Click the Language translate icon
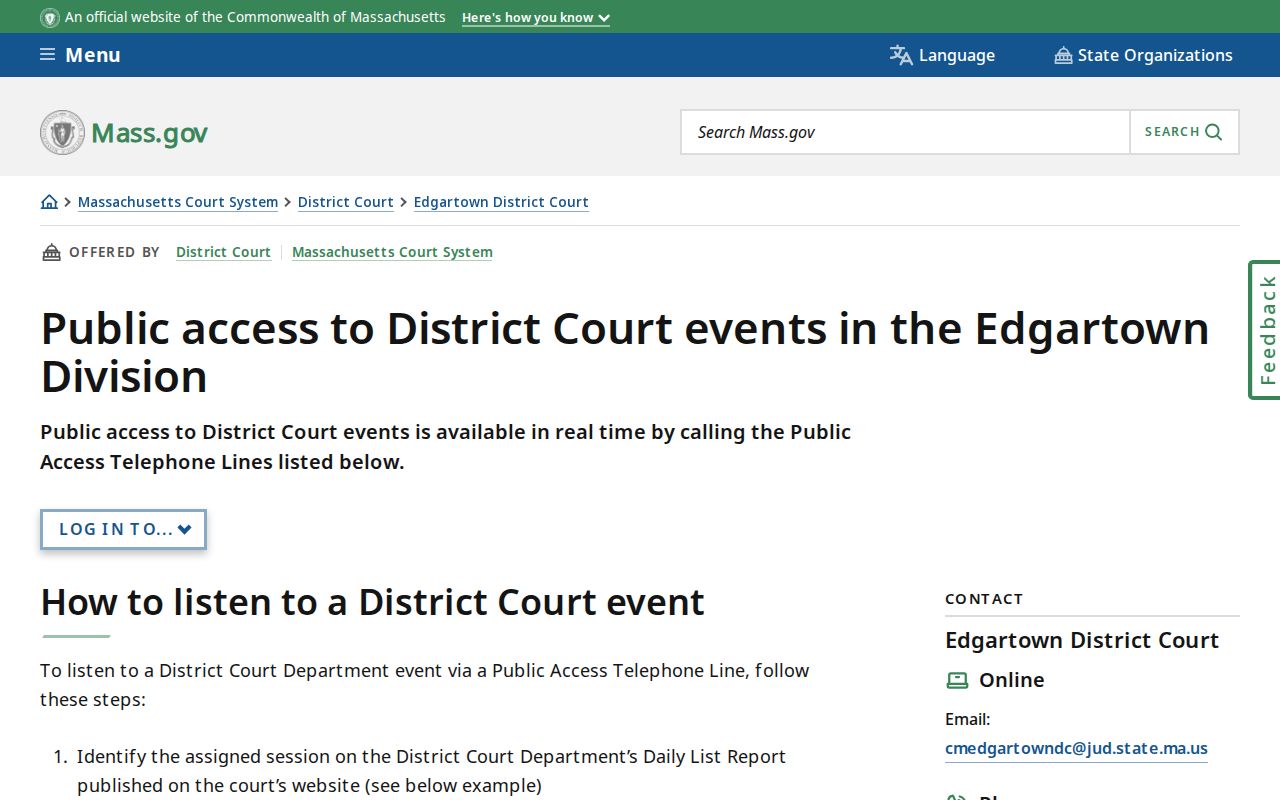The height and width of the screenshot is (800, 1280). tap(901, 55)
